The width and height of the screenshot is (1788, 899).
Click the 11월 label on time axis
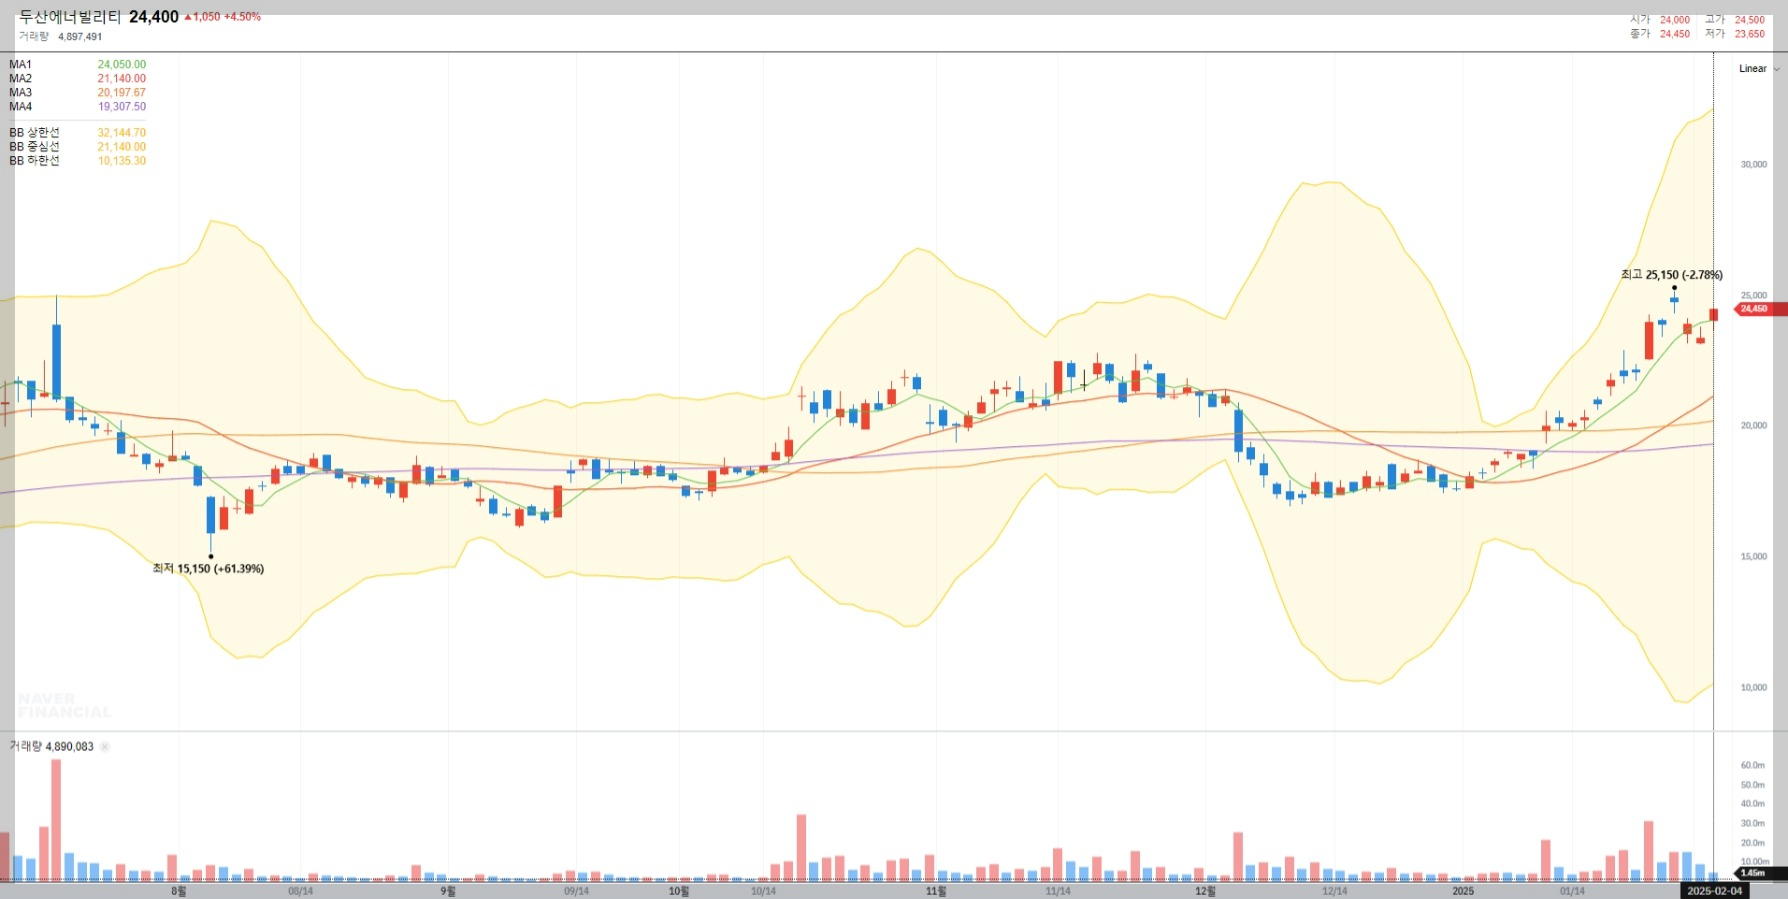tap(936, 891)
